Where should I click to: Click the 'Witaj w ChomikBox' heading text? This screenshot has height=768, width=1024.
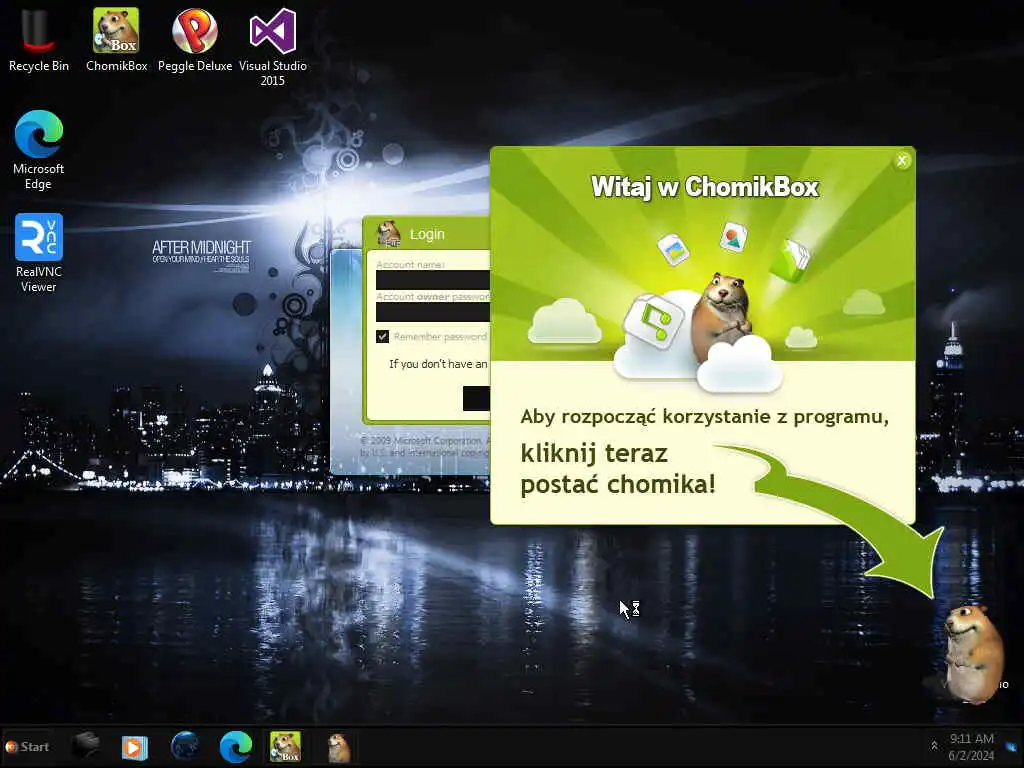coord(705,187)
